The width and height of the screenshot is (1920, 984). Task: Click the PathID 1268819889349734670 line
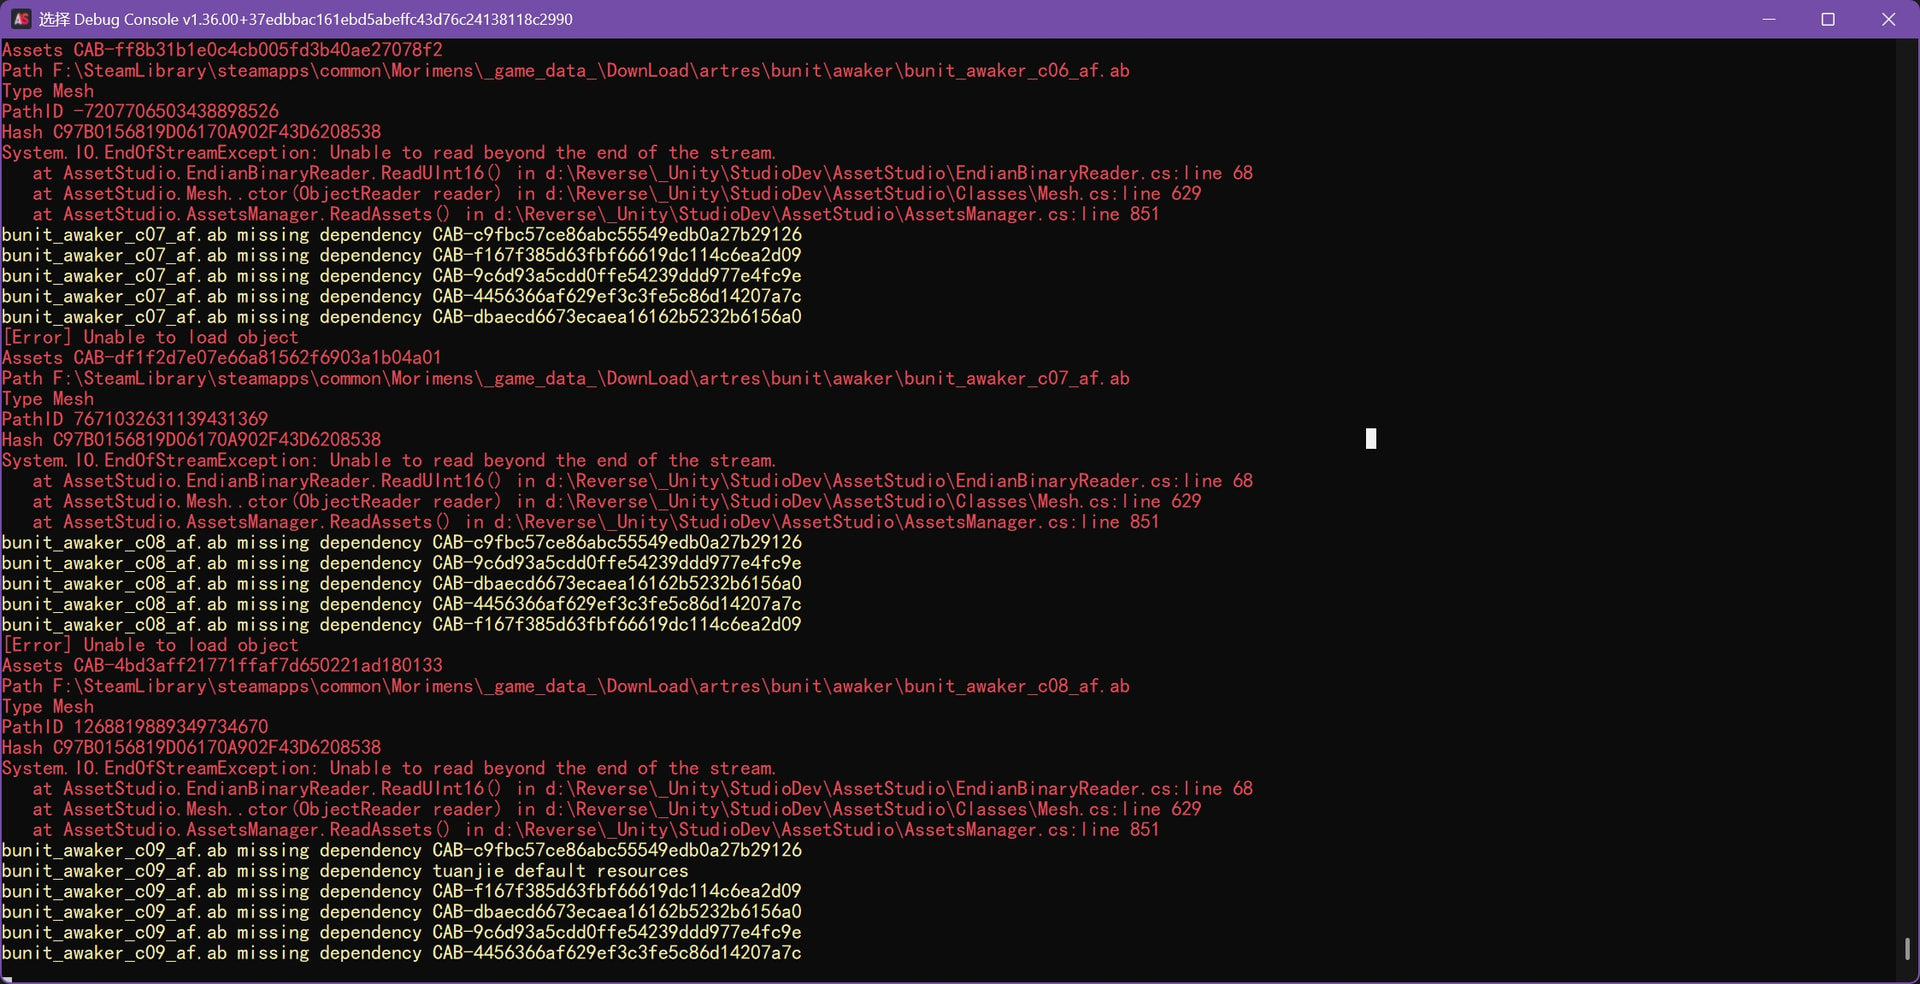pos(135,727)
